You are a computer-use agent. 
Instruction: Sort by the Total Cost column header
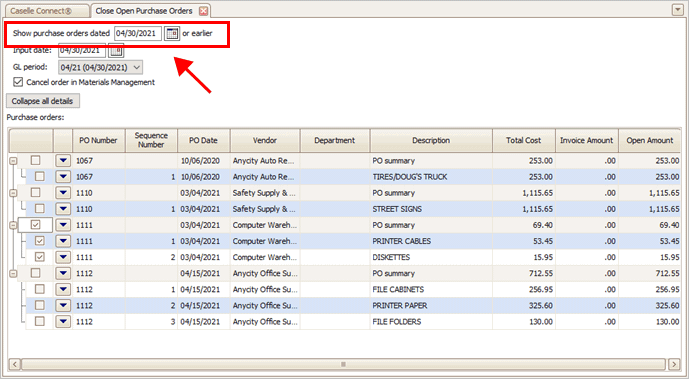[524, 141]
